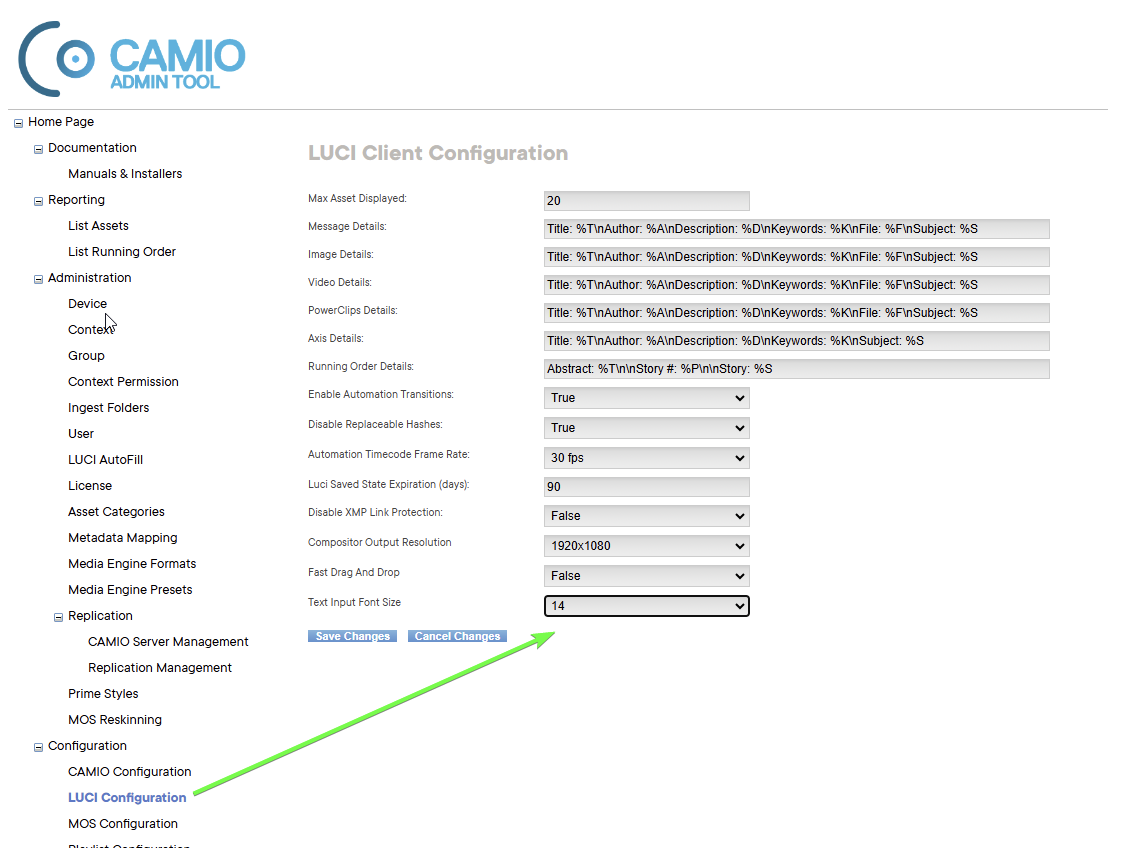Image resolution: width=1123 pixels, height=848 pixels.
Task: Select the Max Asset Displayed field
Action: click(646, 200)
